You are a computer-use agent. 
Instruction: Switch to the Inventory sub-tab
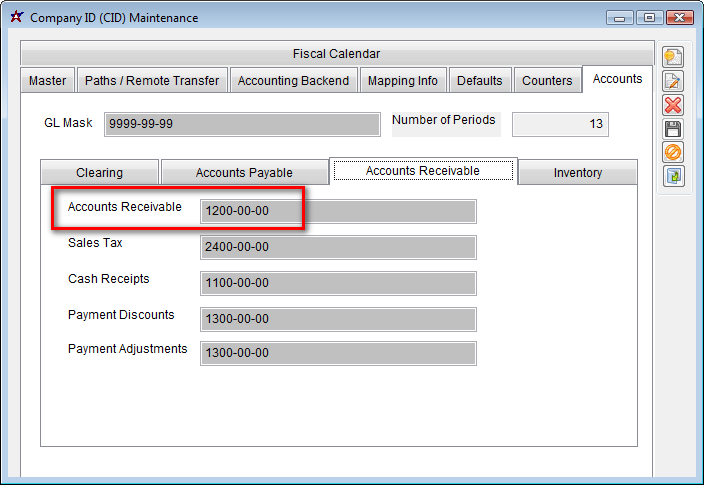pyautogui.click(x=578, y=173)
